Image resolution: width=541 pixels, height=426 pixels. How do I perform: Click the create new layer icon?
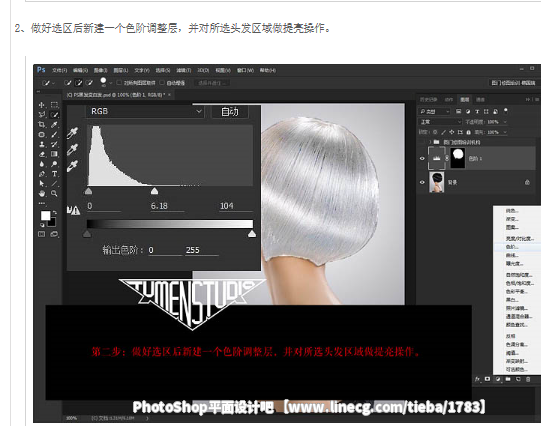point(518,379)
